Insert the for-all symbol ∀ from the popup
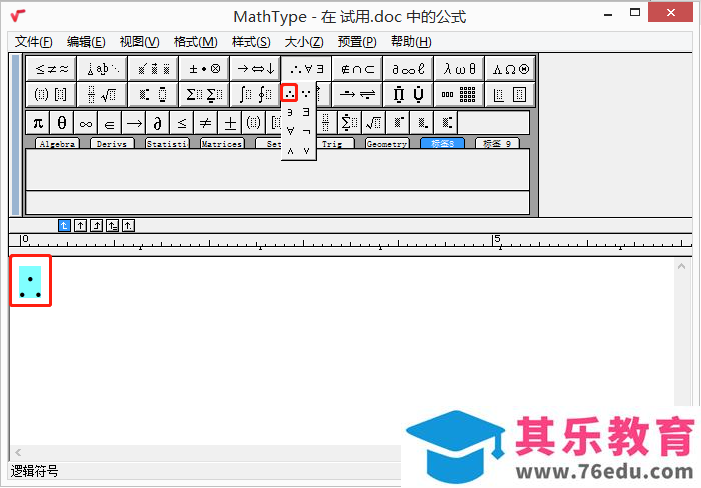 pos(290,131)
